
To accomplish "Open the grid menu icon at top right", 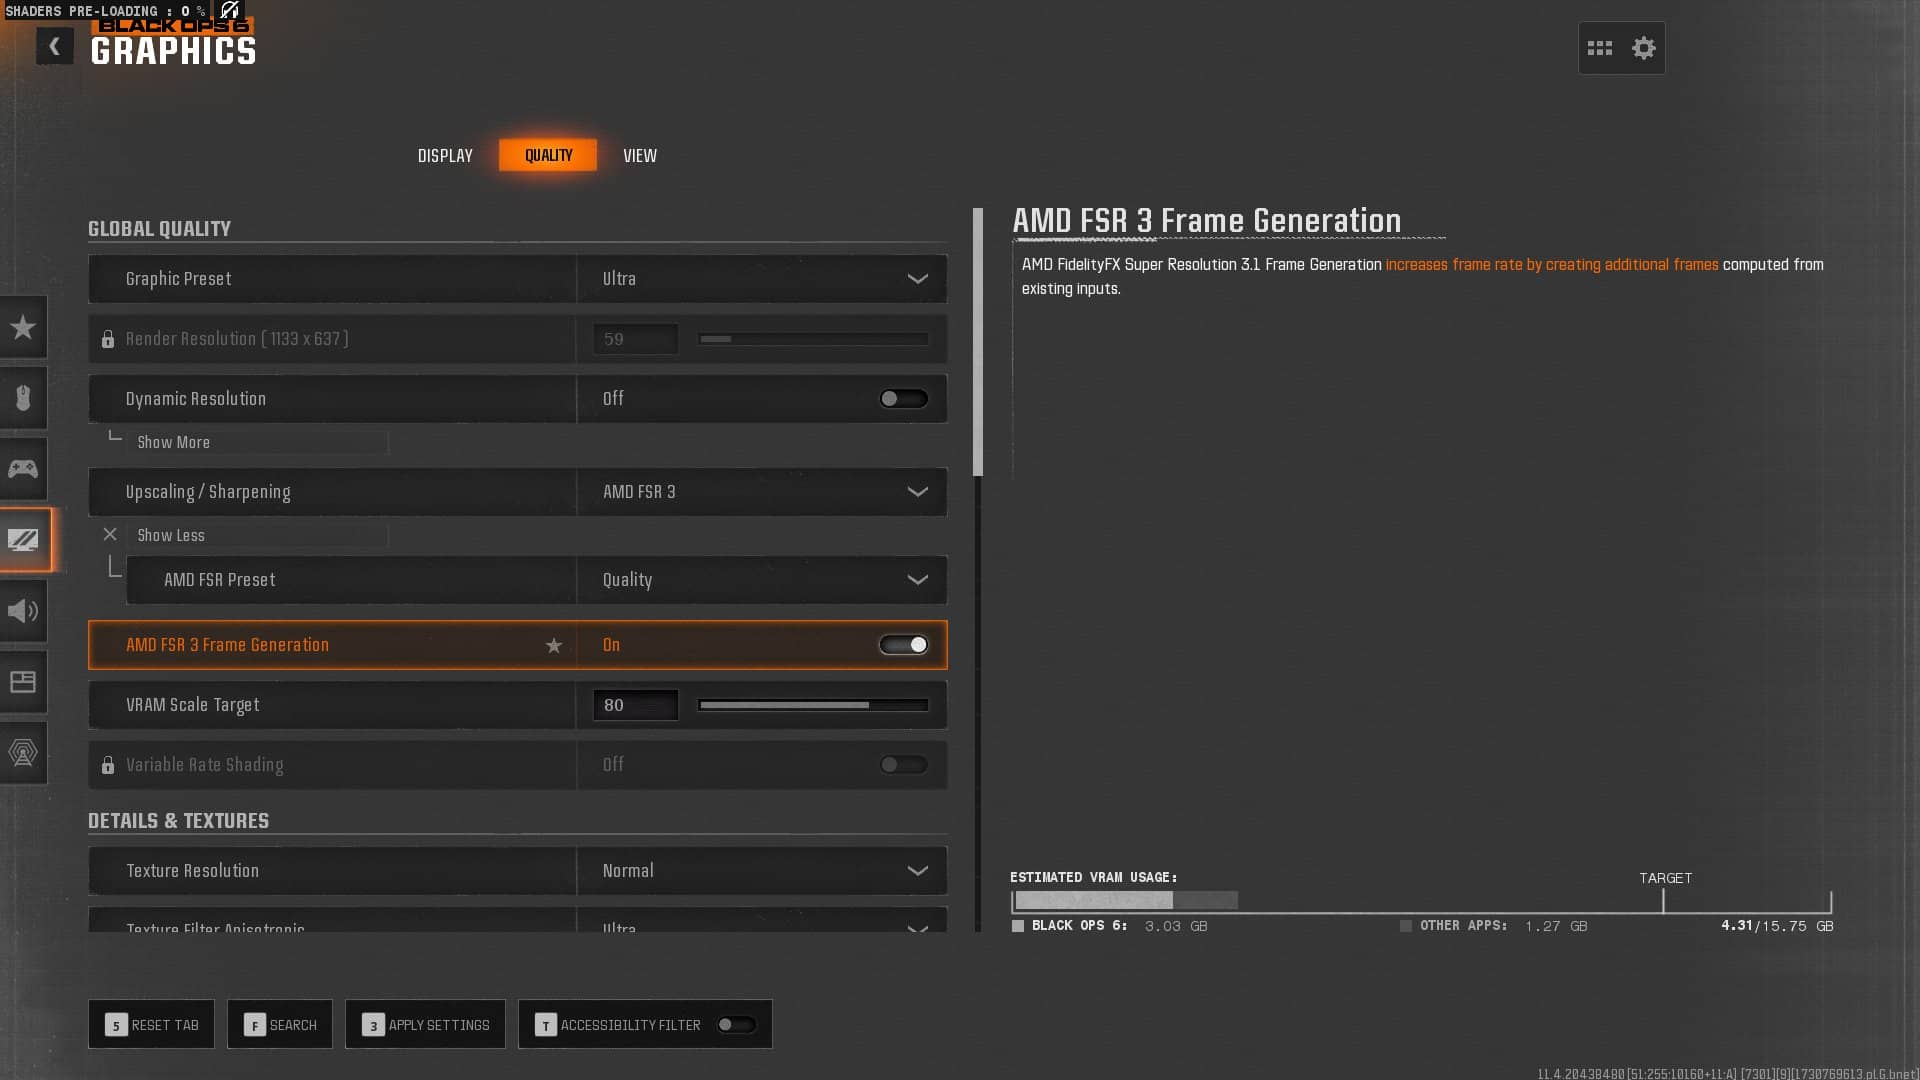I will tap(1599, 48).
